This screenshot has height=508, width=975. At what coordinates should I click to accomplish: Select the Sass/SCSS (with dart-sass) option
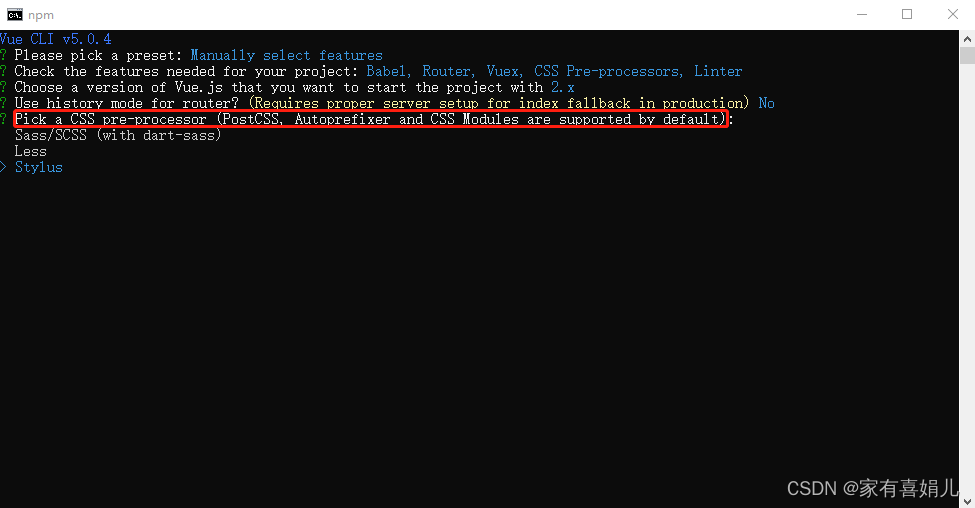[x=118, y=135]
